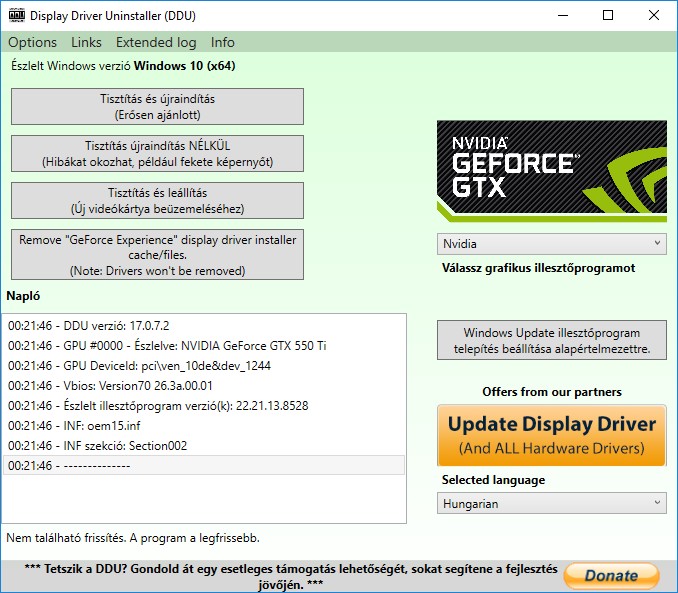Screen dimensions: 678x593
Task: Click Windows Update illesztőprogram settings button
Action: click(x=551, y=341)
